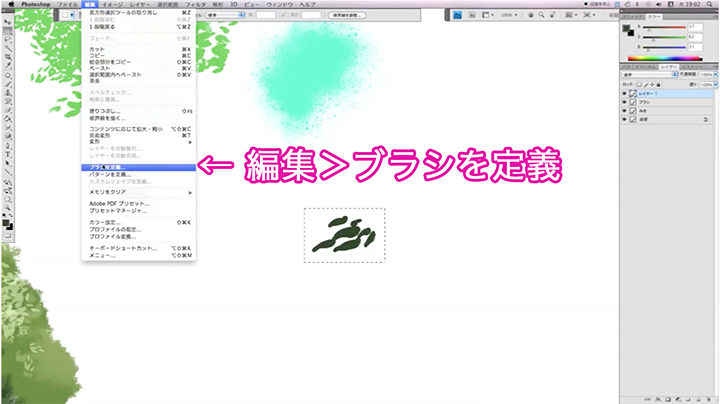720x404 pixels.
Task: Hide the レイヤー 1 layer
Action: [624, 93]
